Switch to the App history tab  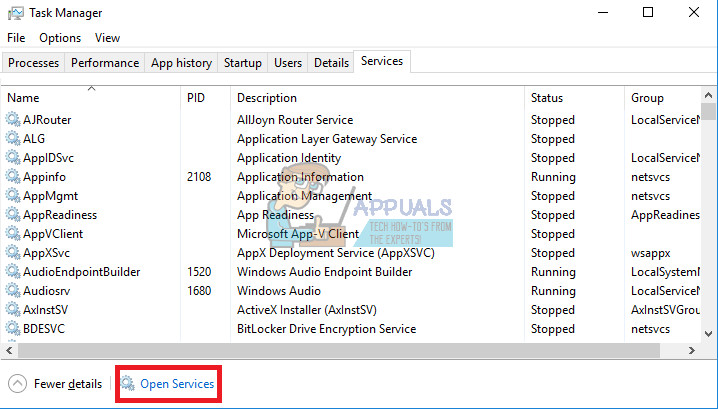point(181,63)
